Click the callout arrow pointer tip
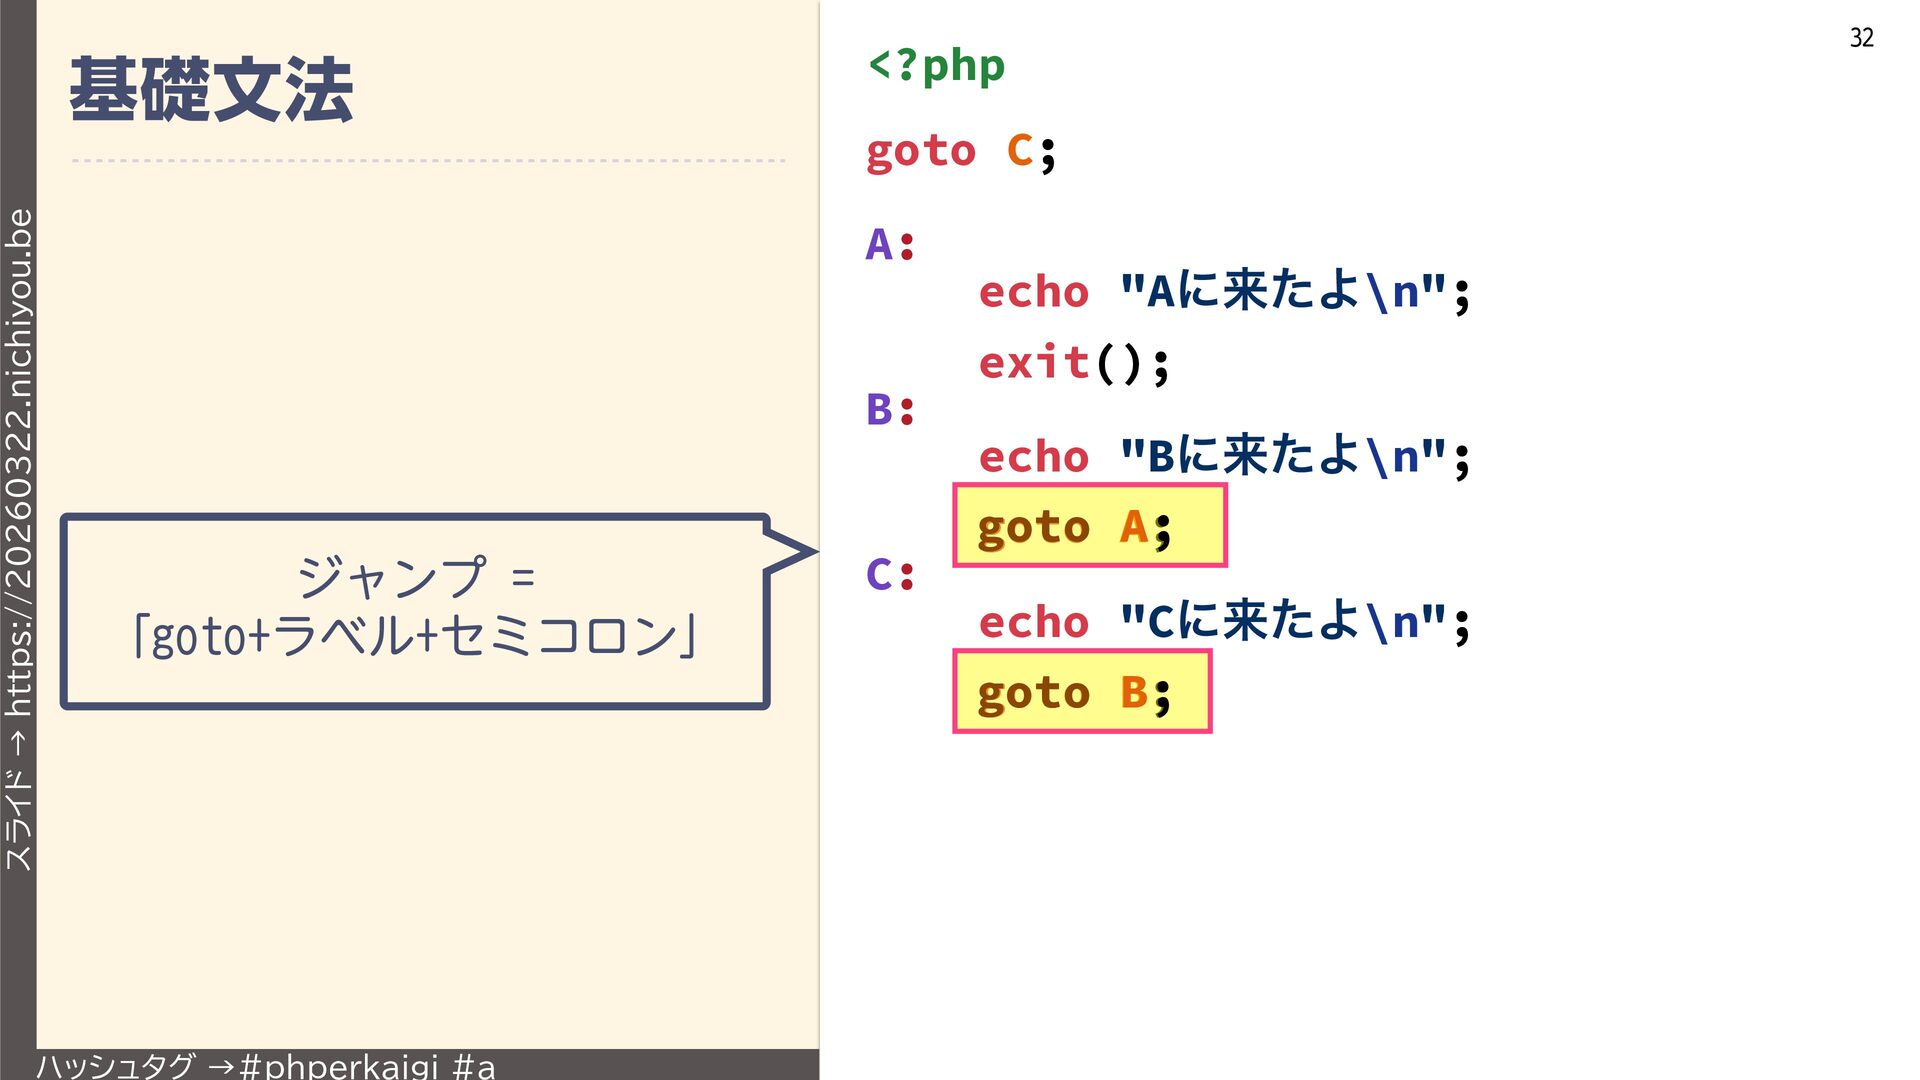This screenshot has height=1080, width=1920. tap(810, 551)
